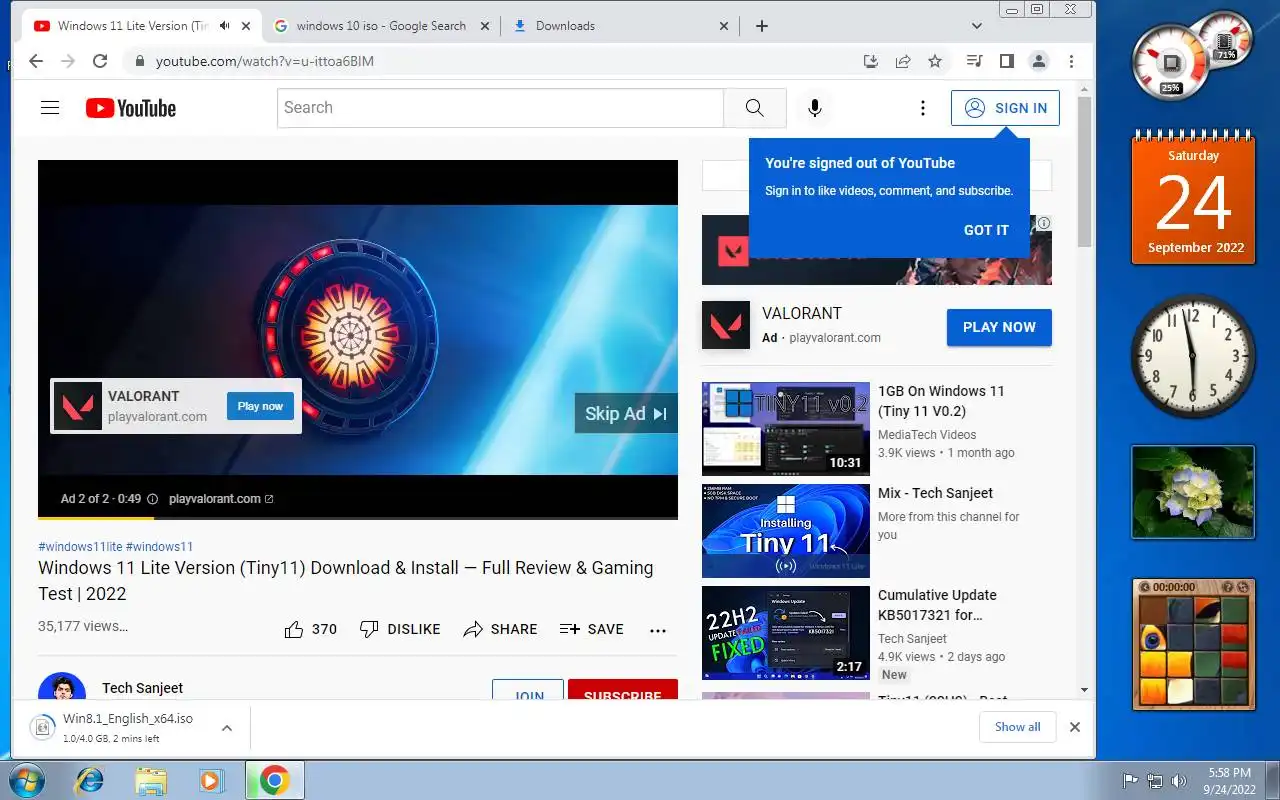Image resolution: width=1280 pixels, height=800 pixels.
Task: Click the DISLIKE button
Action: 400,629
